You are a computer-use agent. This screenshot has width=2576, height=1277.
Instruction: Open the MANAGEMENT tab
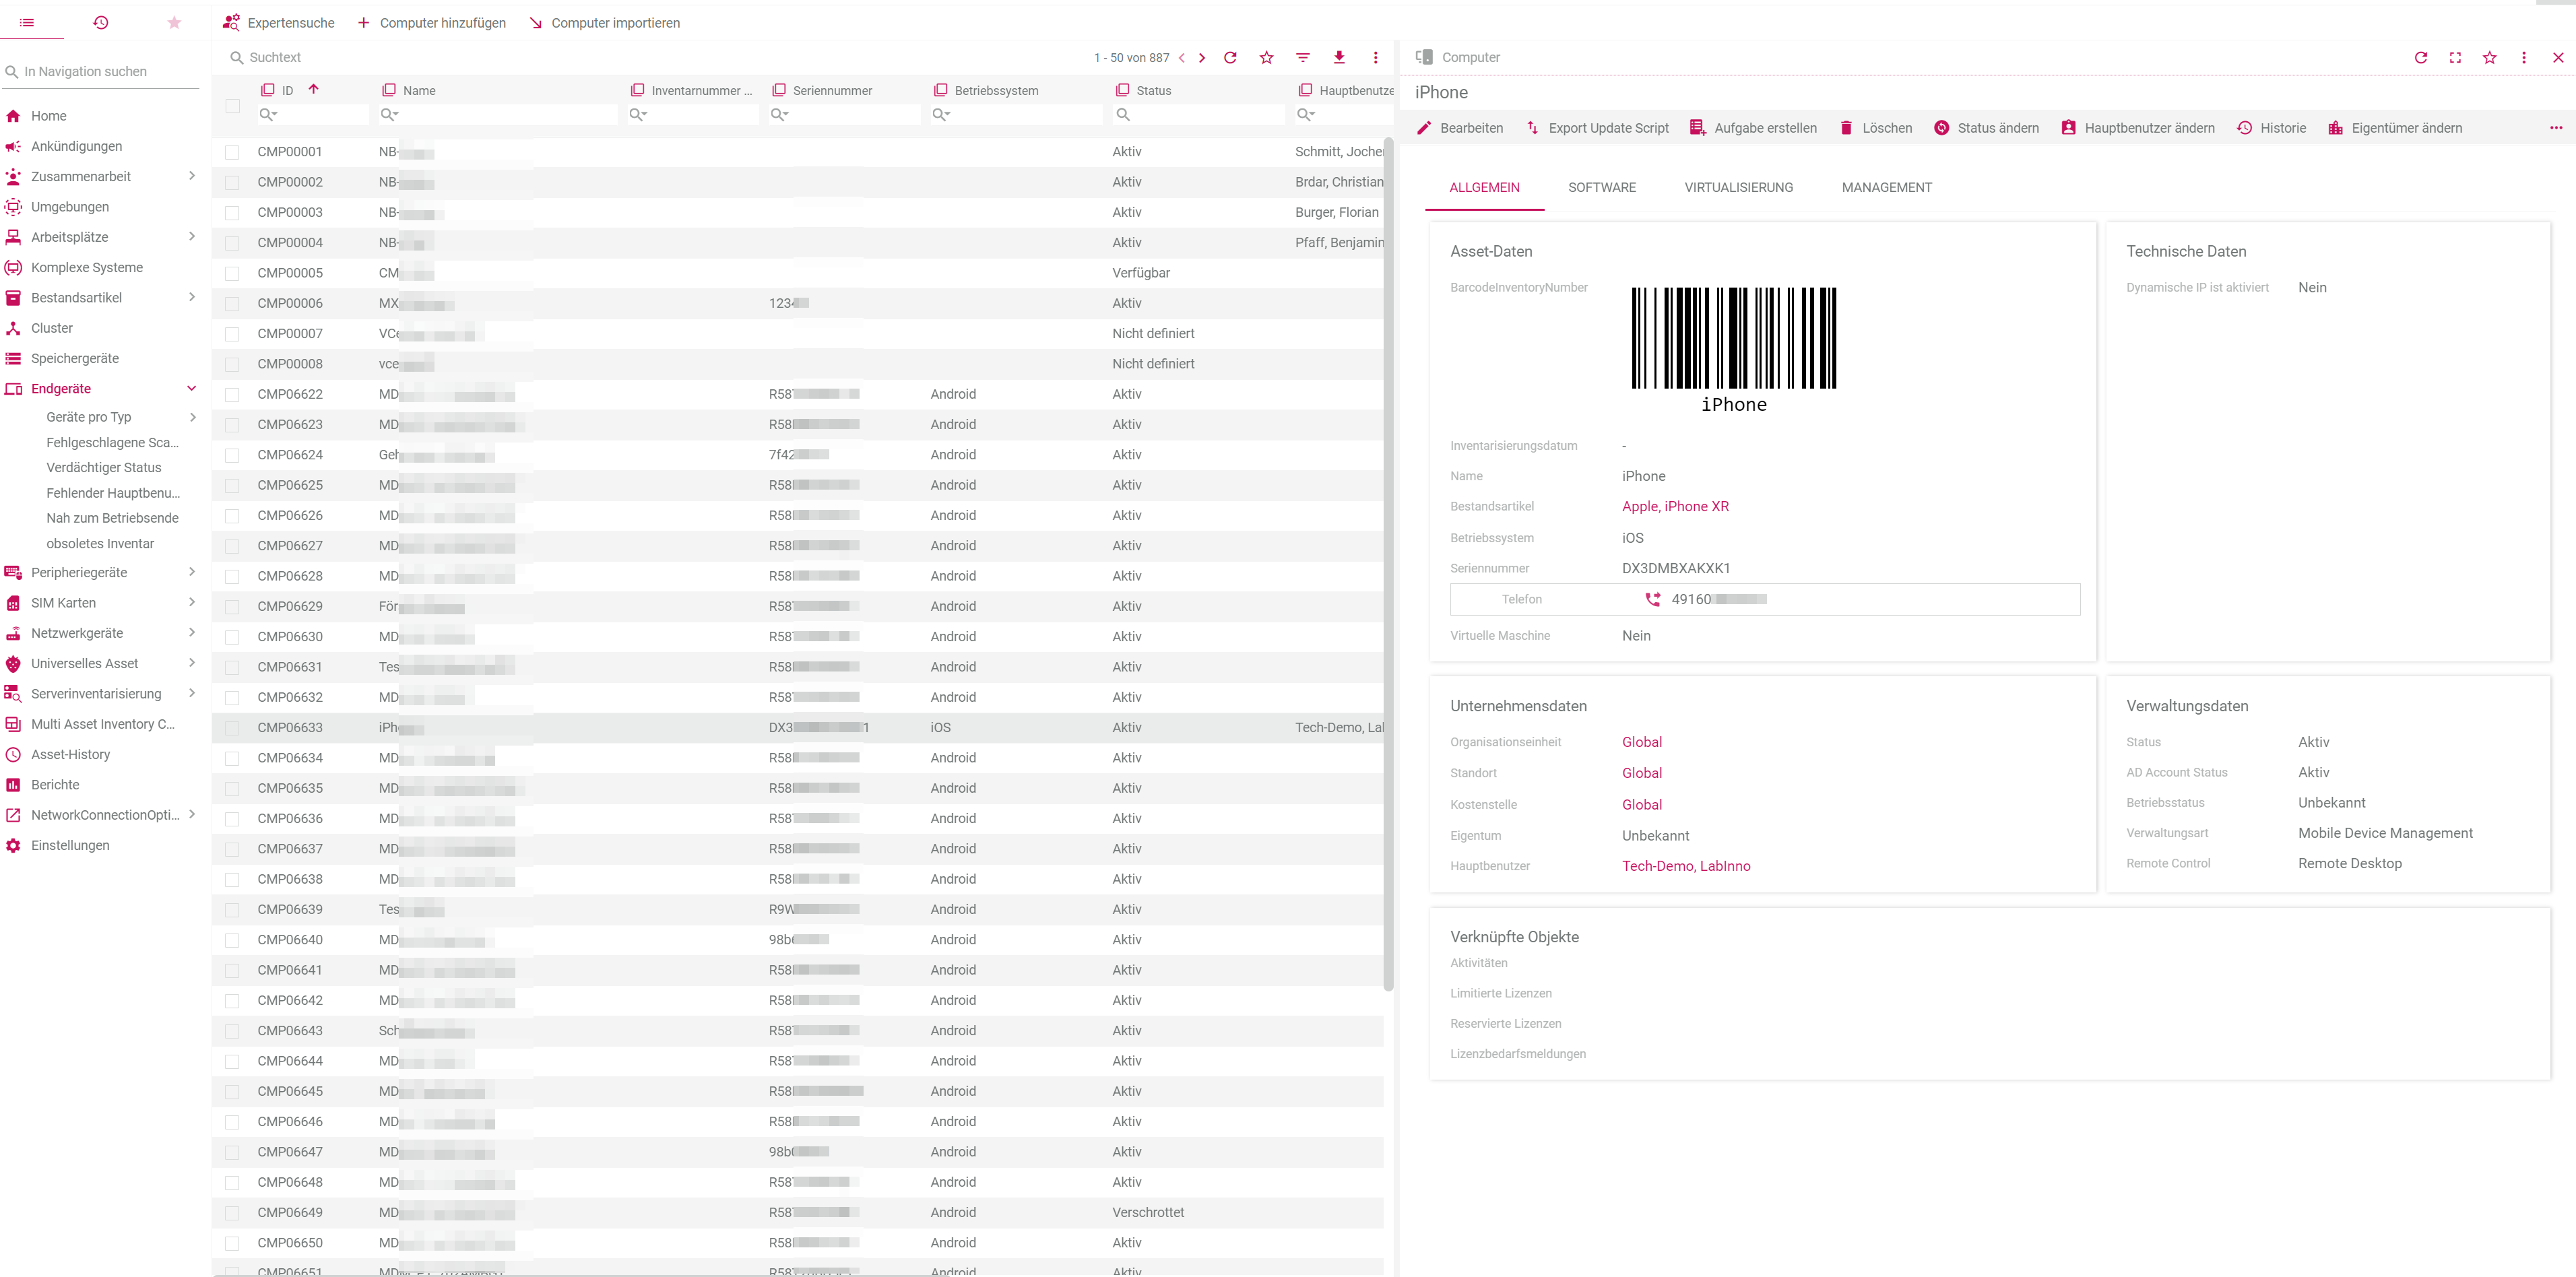[x=1886, y=187]
